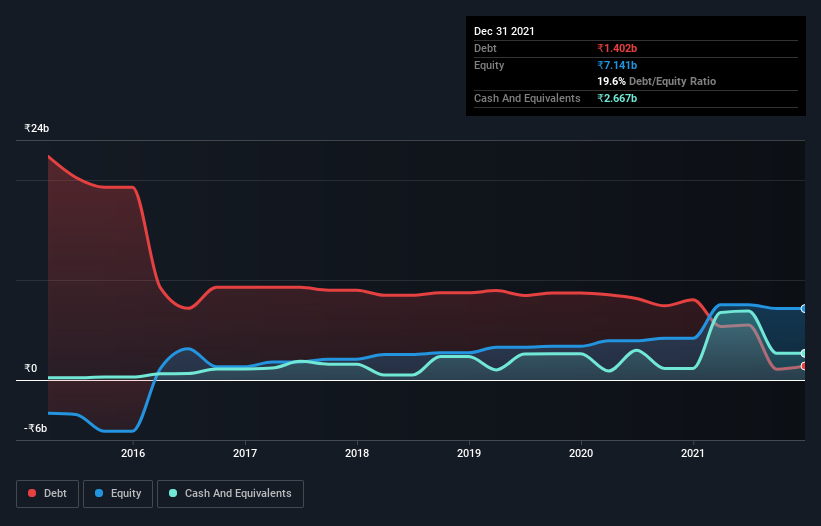
Task: Click the ₹24b y-axis label
Action: pos(37,128)
